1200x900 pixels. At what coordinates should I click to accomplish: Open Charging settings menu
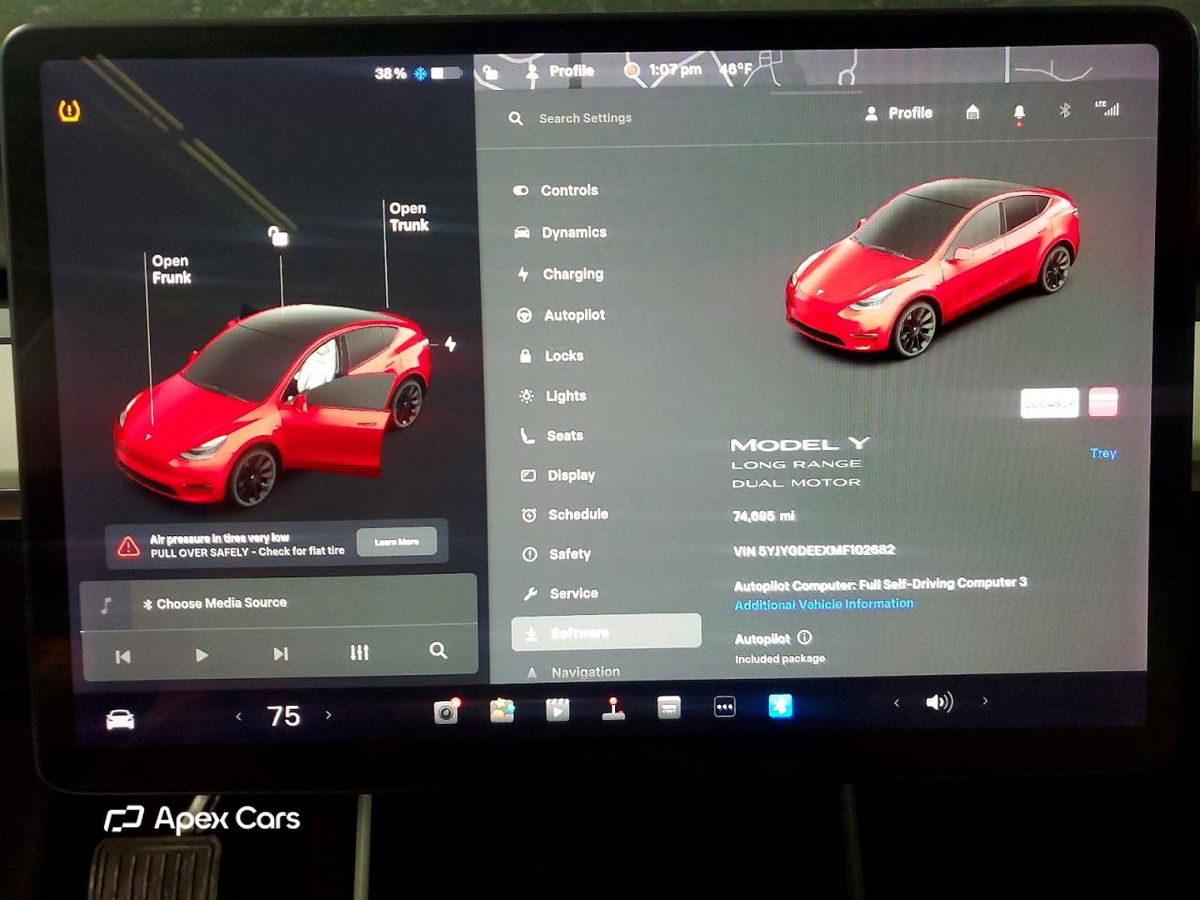560,274
